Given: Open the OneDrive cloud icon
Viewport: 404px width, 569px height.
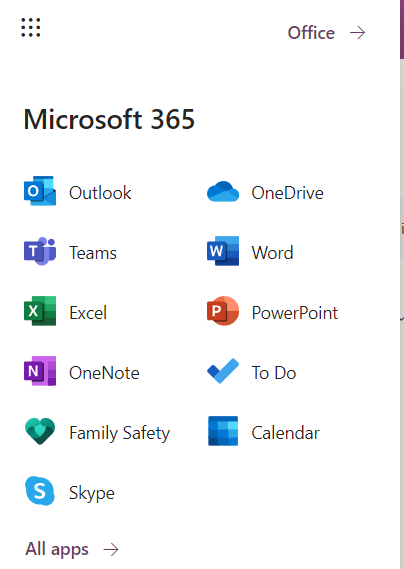Looking at the screenshot, I should click(223, 192).
